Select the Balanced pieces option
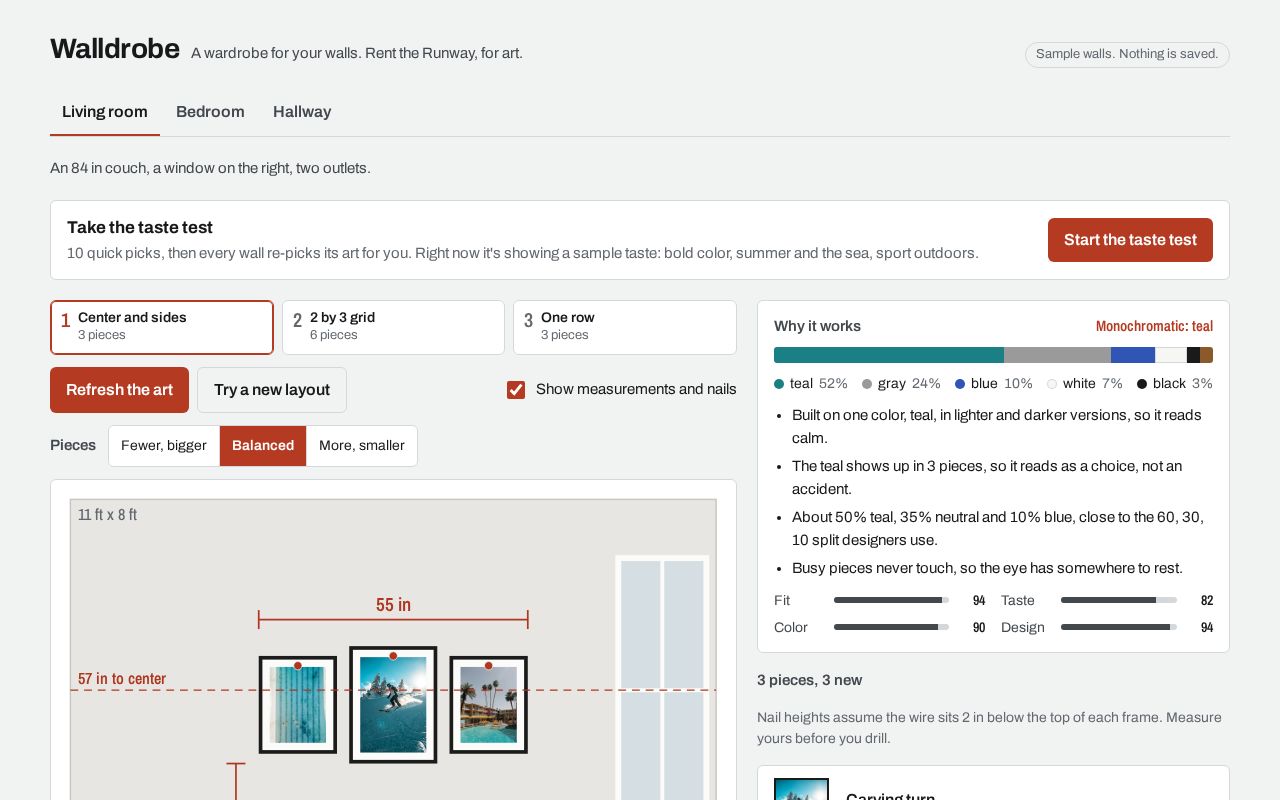The image size is (1280, 800). [263, 446]
